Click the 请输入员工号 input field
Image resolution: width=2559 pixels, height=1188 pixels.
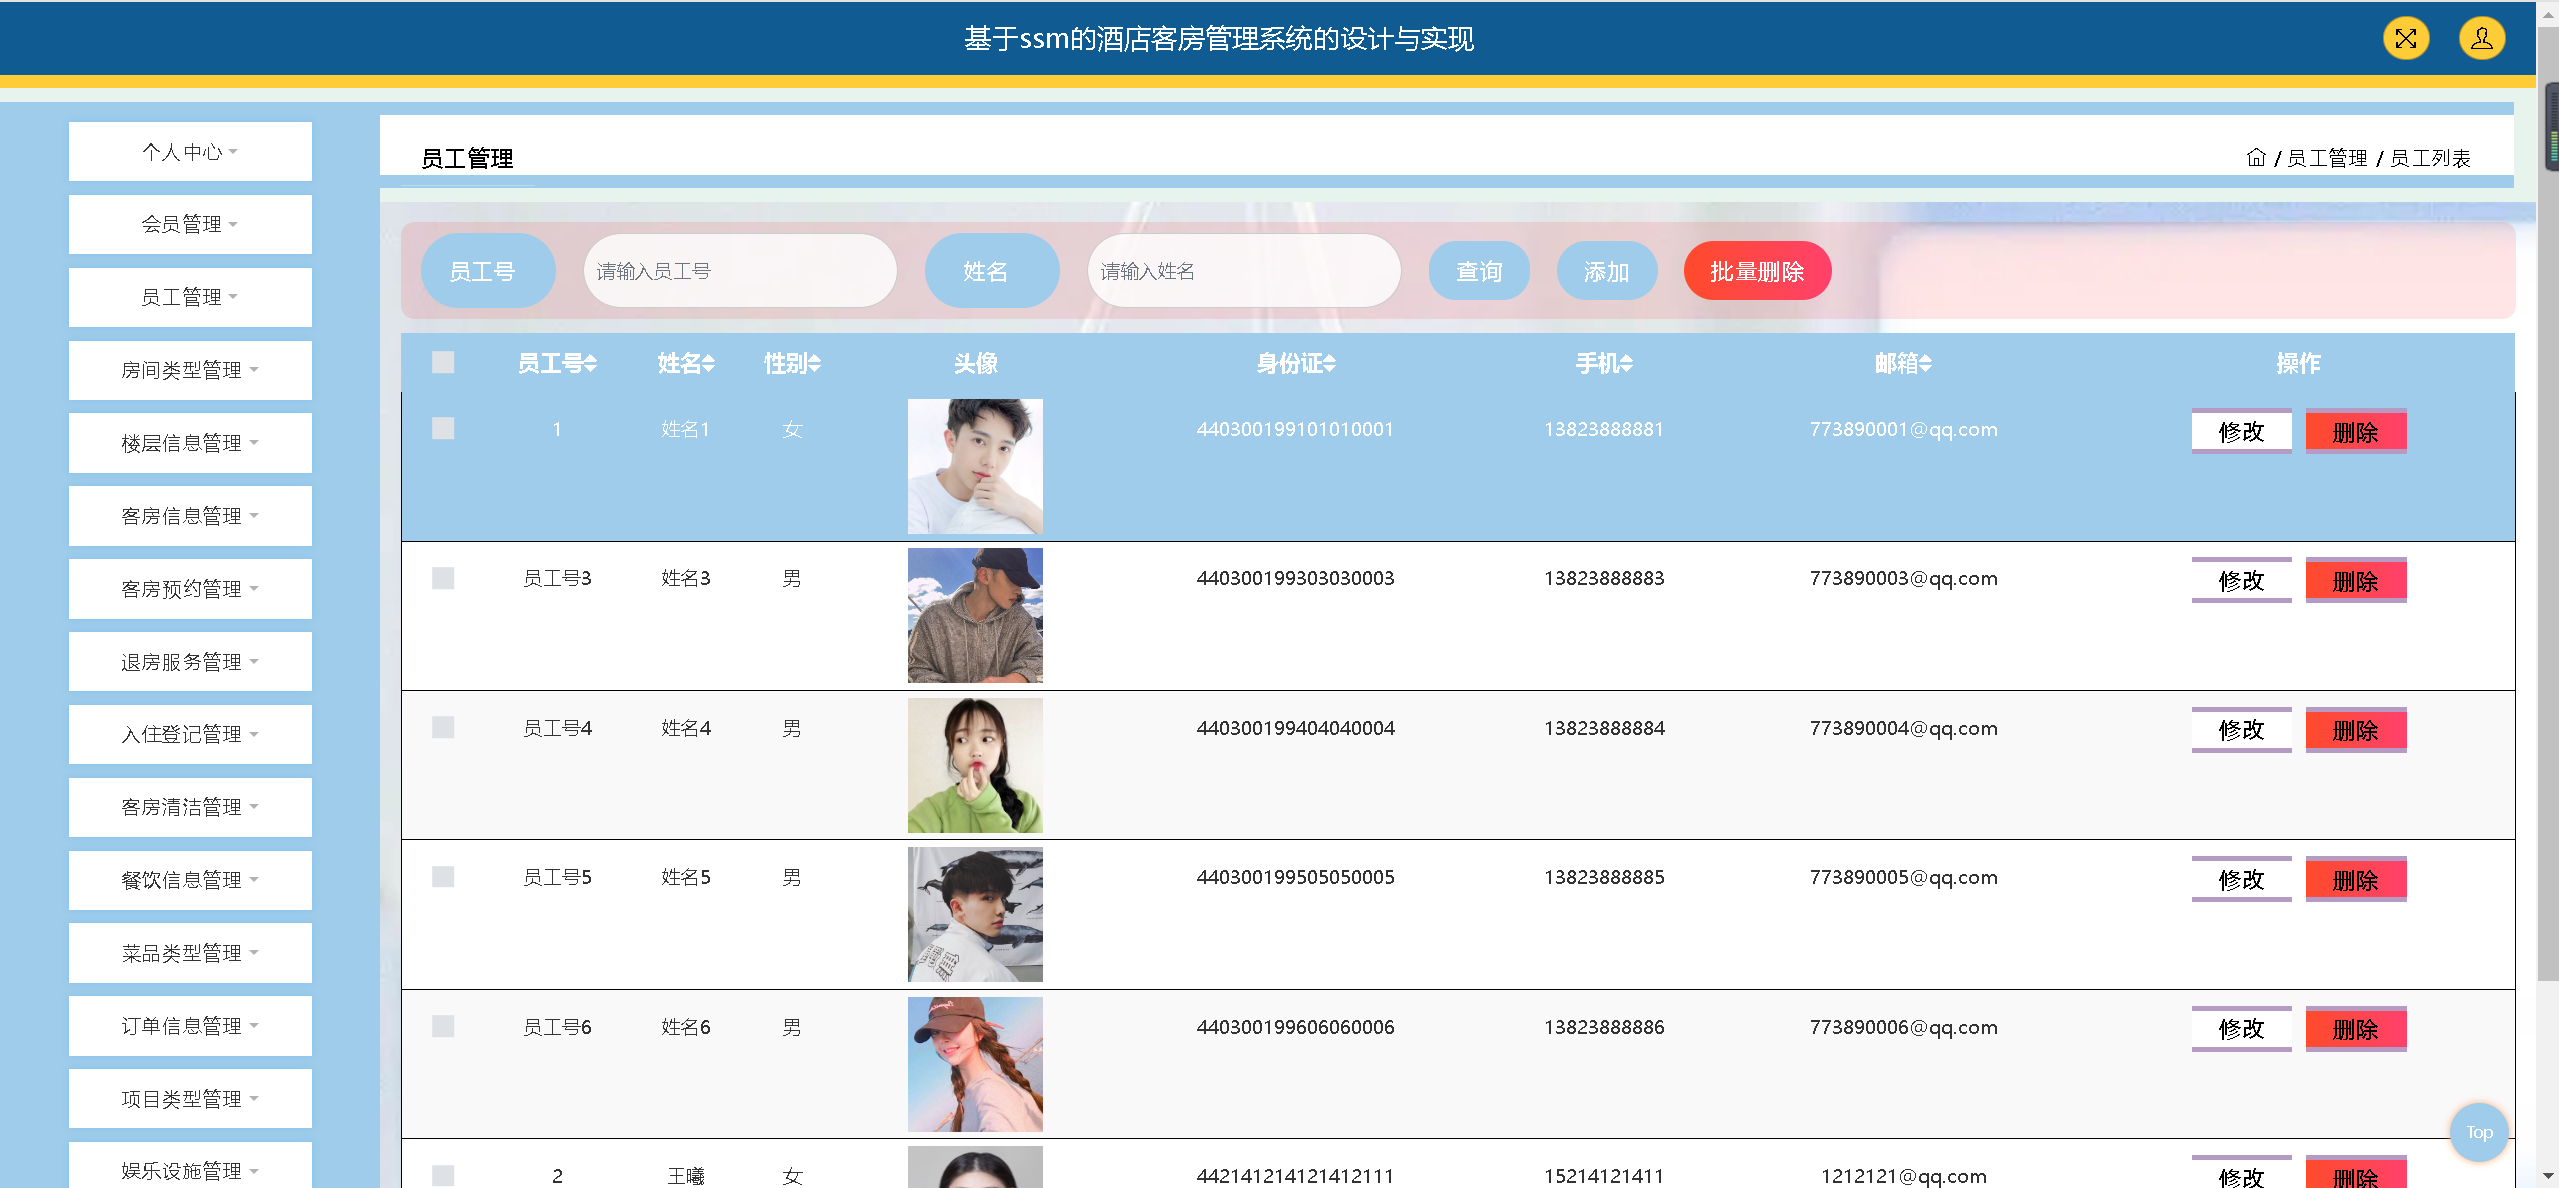coord(740,271)
